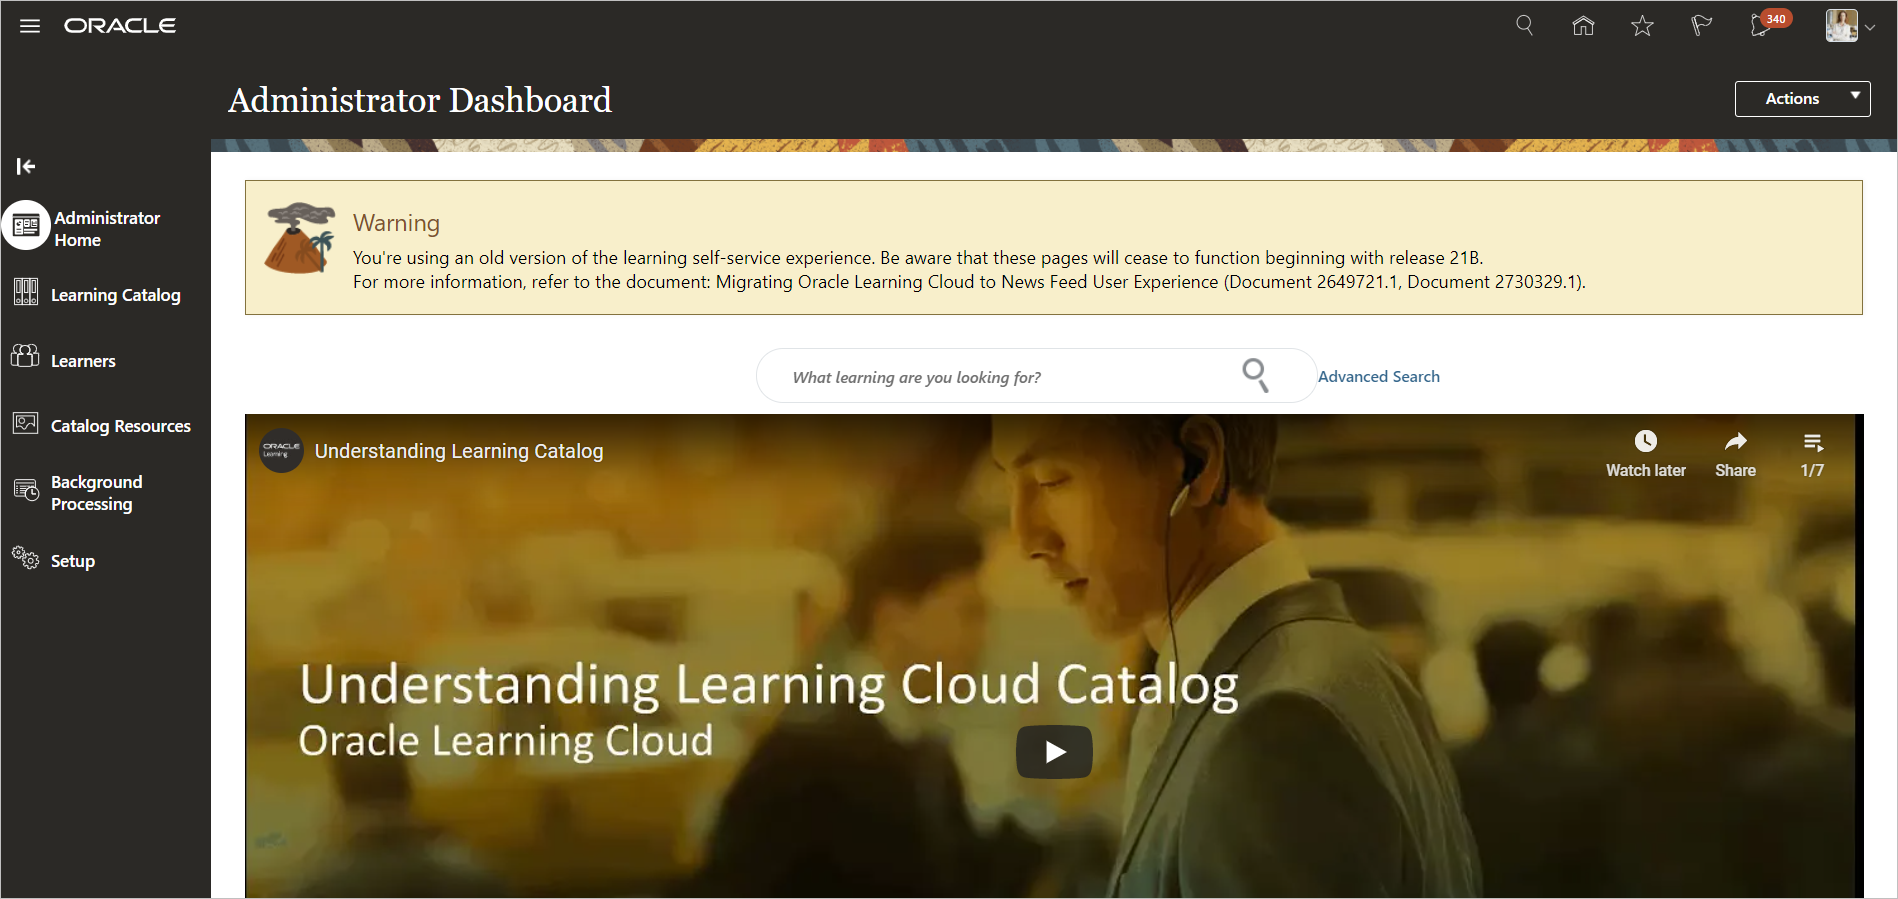The width and height of the screenshot is (1898, 899).
Task: Click the global search magnifier icon
Action: coord(1524,25)
